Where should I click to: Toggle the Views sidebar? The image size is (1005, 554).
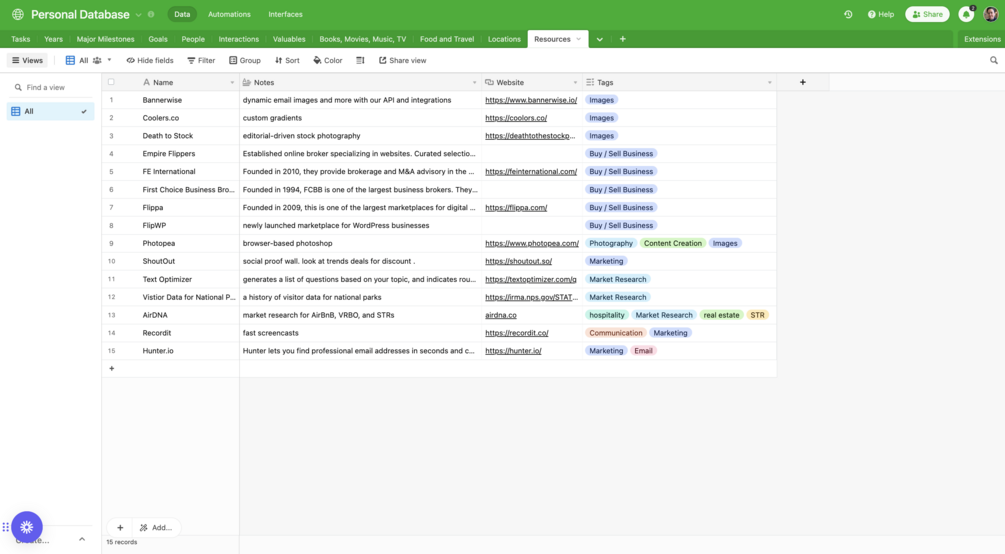[28, 60]
